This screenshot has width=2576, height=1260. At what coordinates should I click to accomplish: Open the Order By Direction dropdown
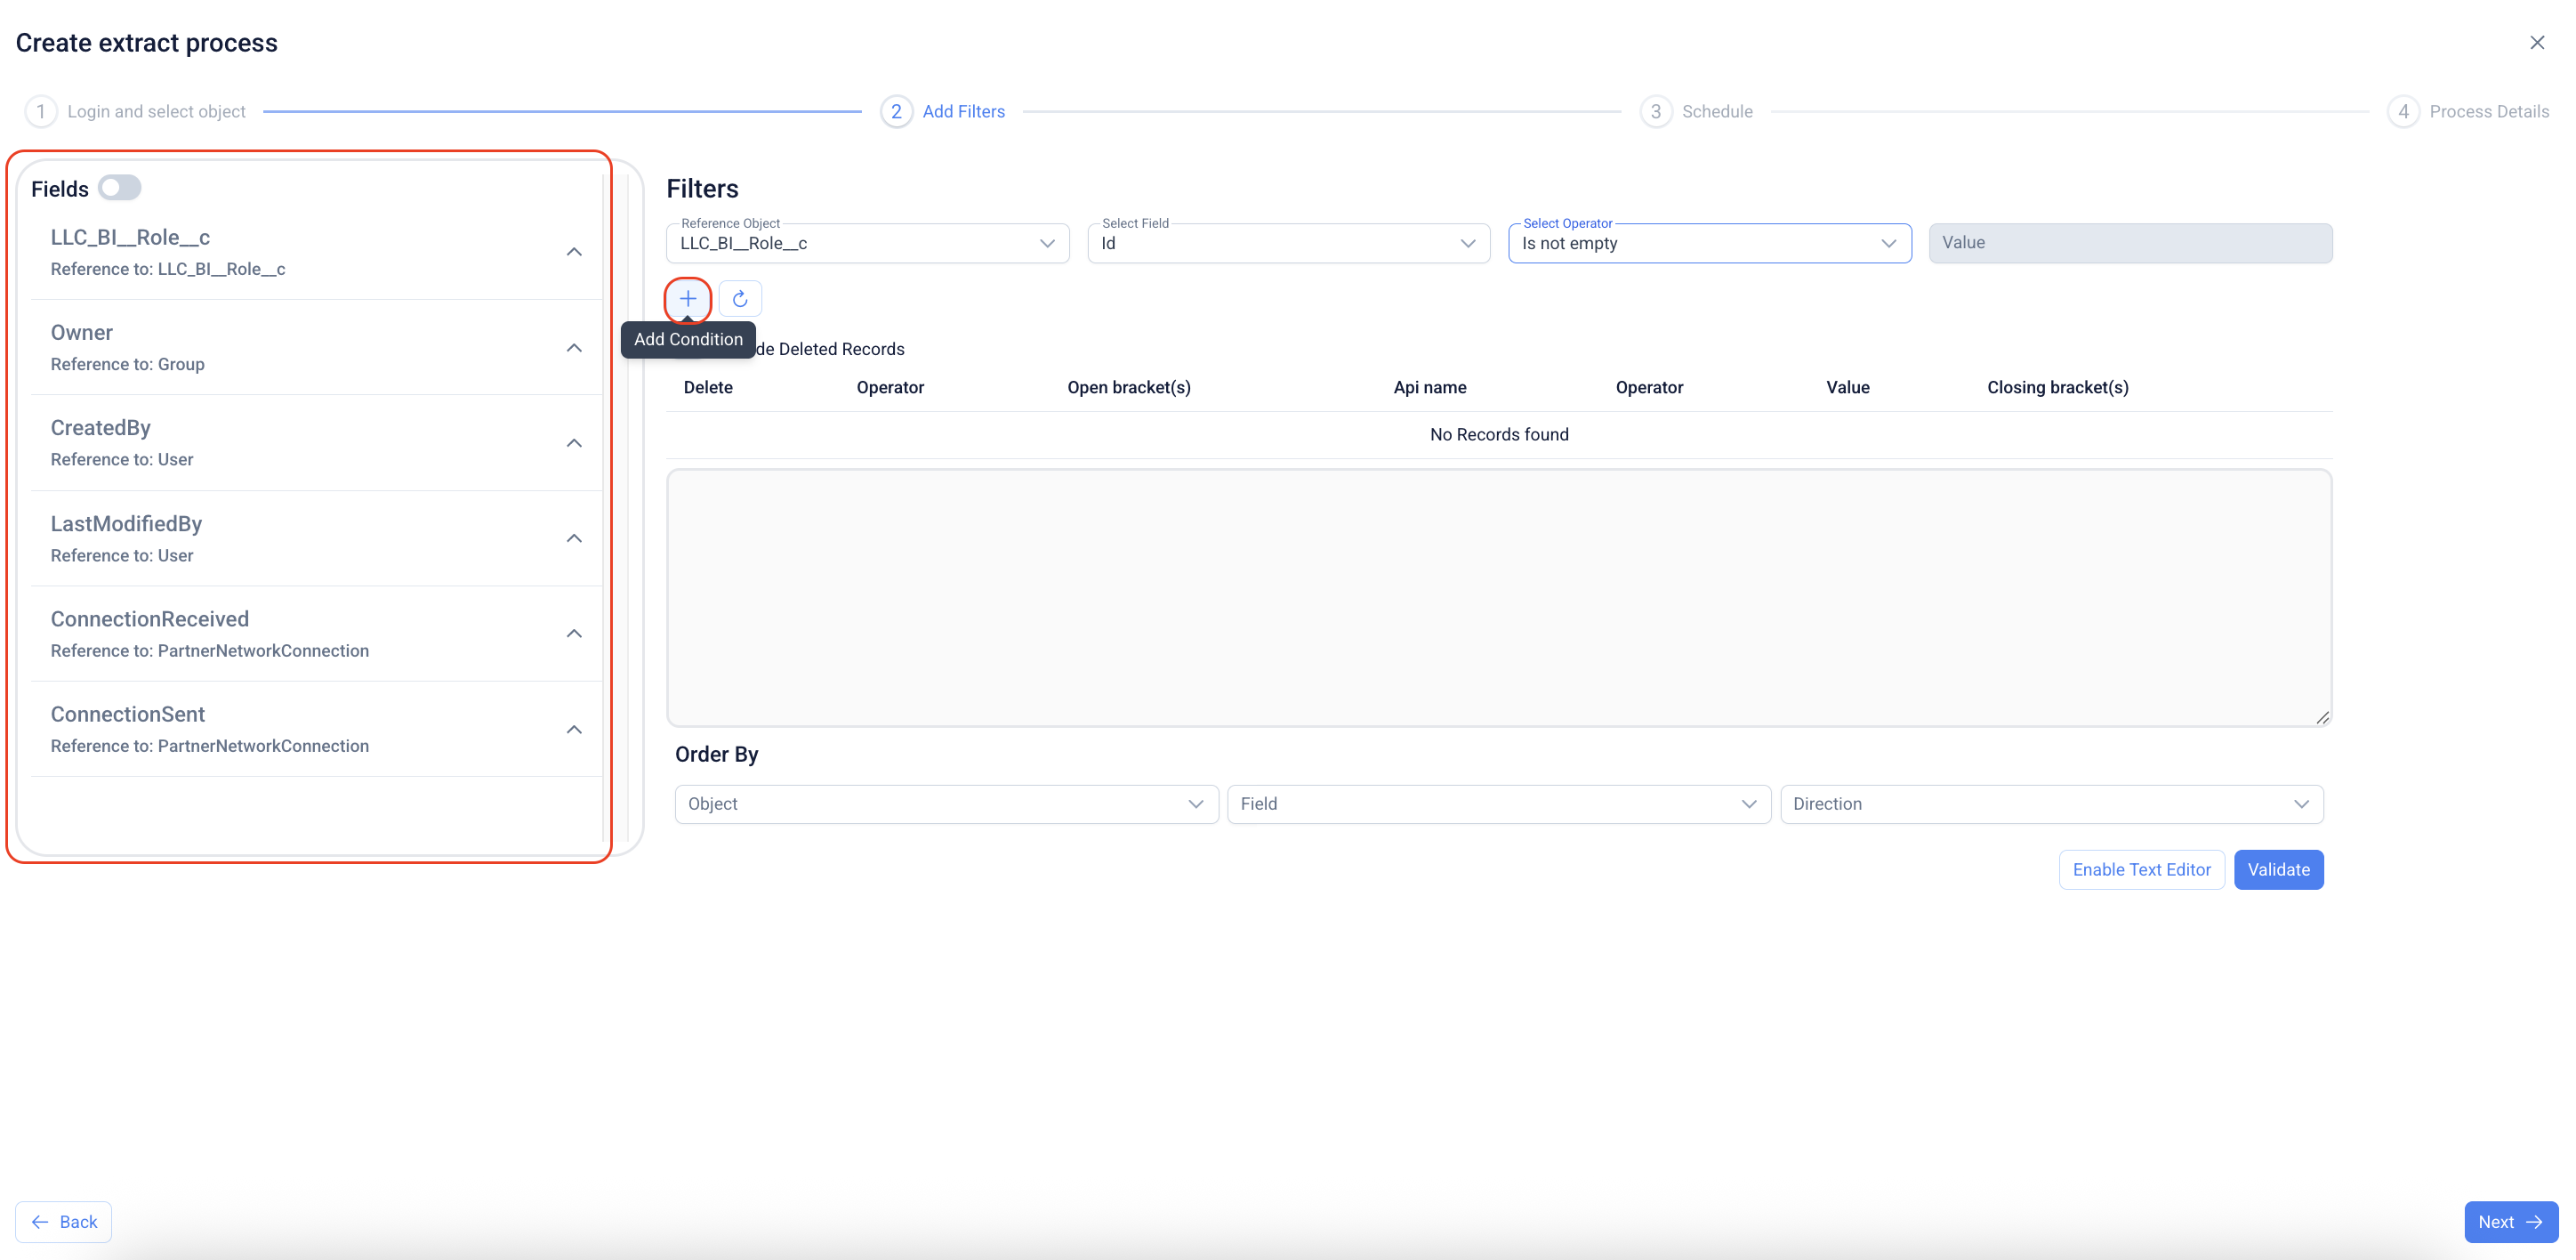pos(2051,804)
